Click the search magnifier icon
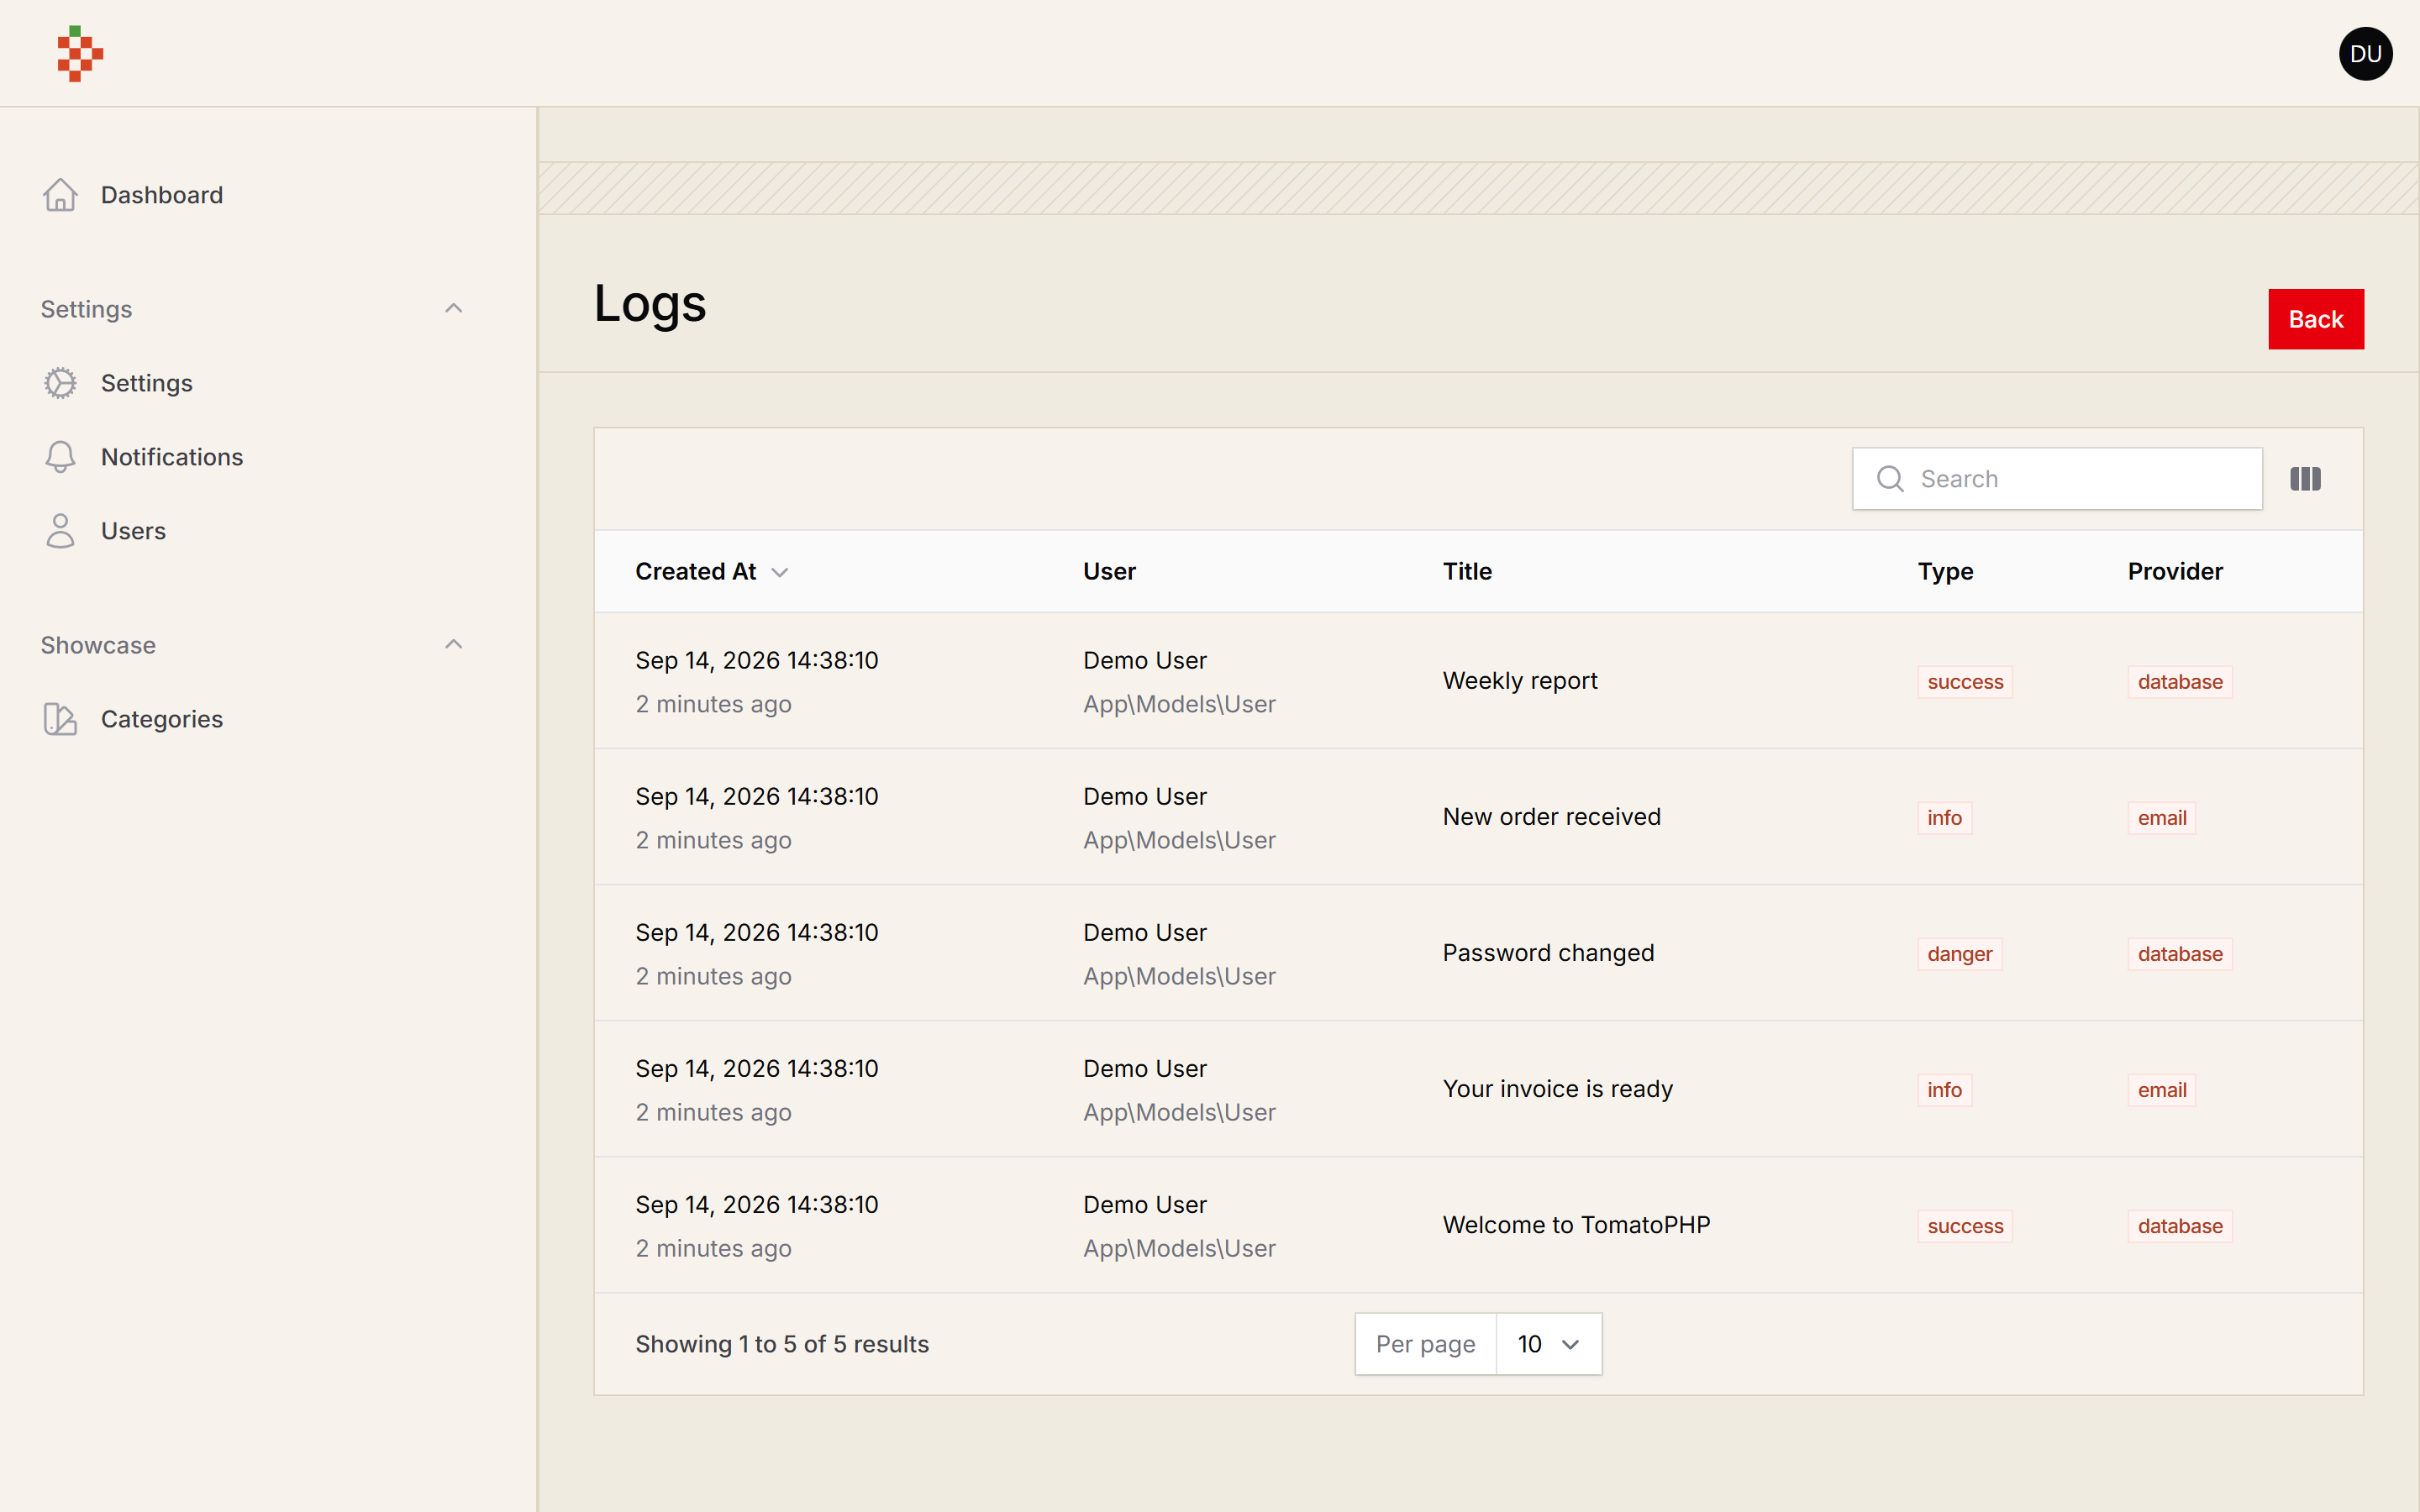2420x1512 pixels. [x=1890, y=479]
